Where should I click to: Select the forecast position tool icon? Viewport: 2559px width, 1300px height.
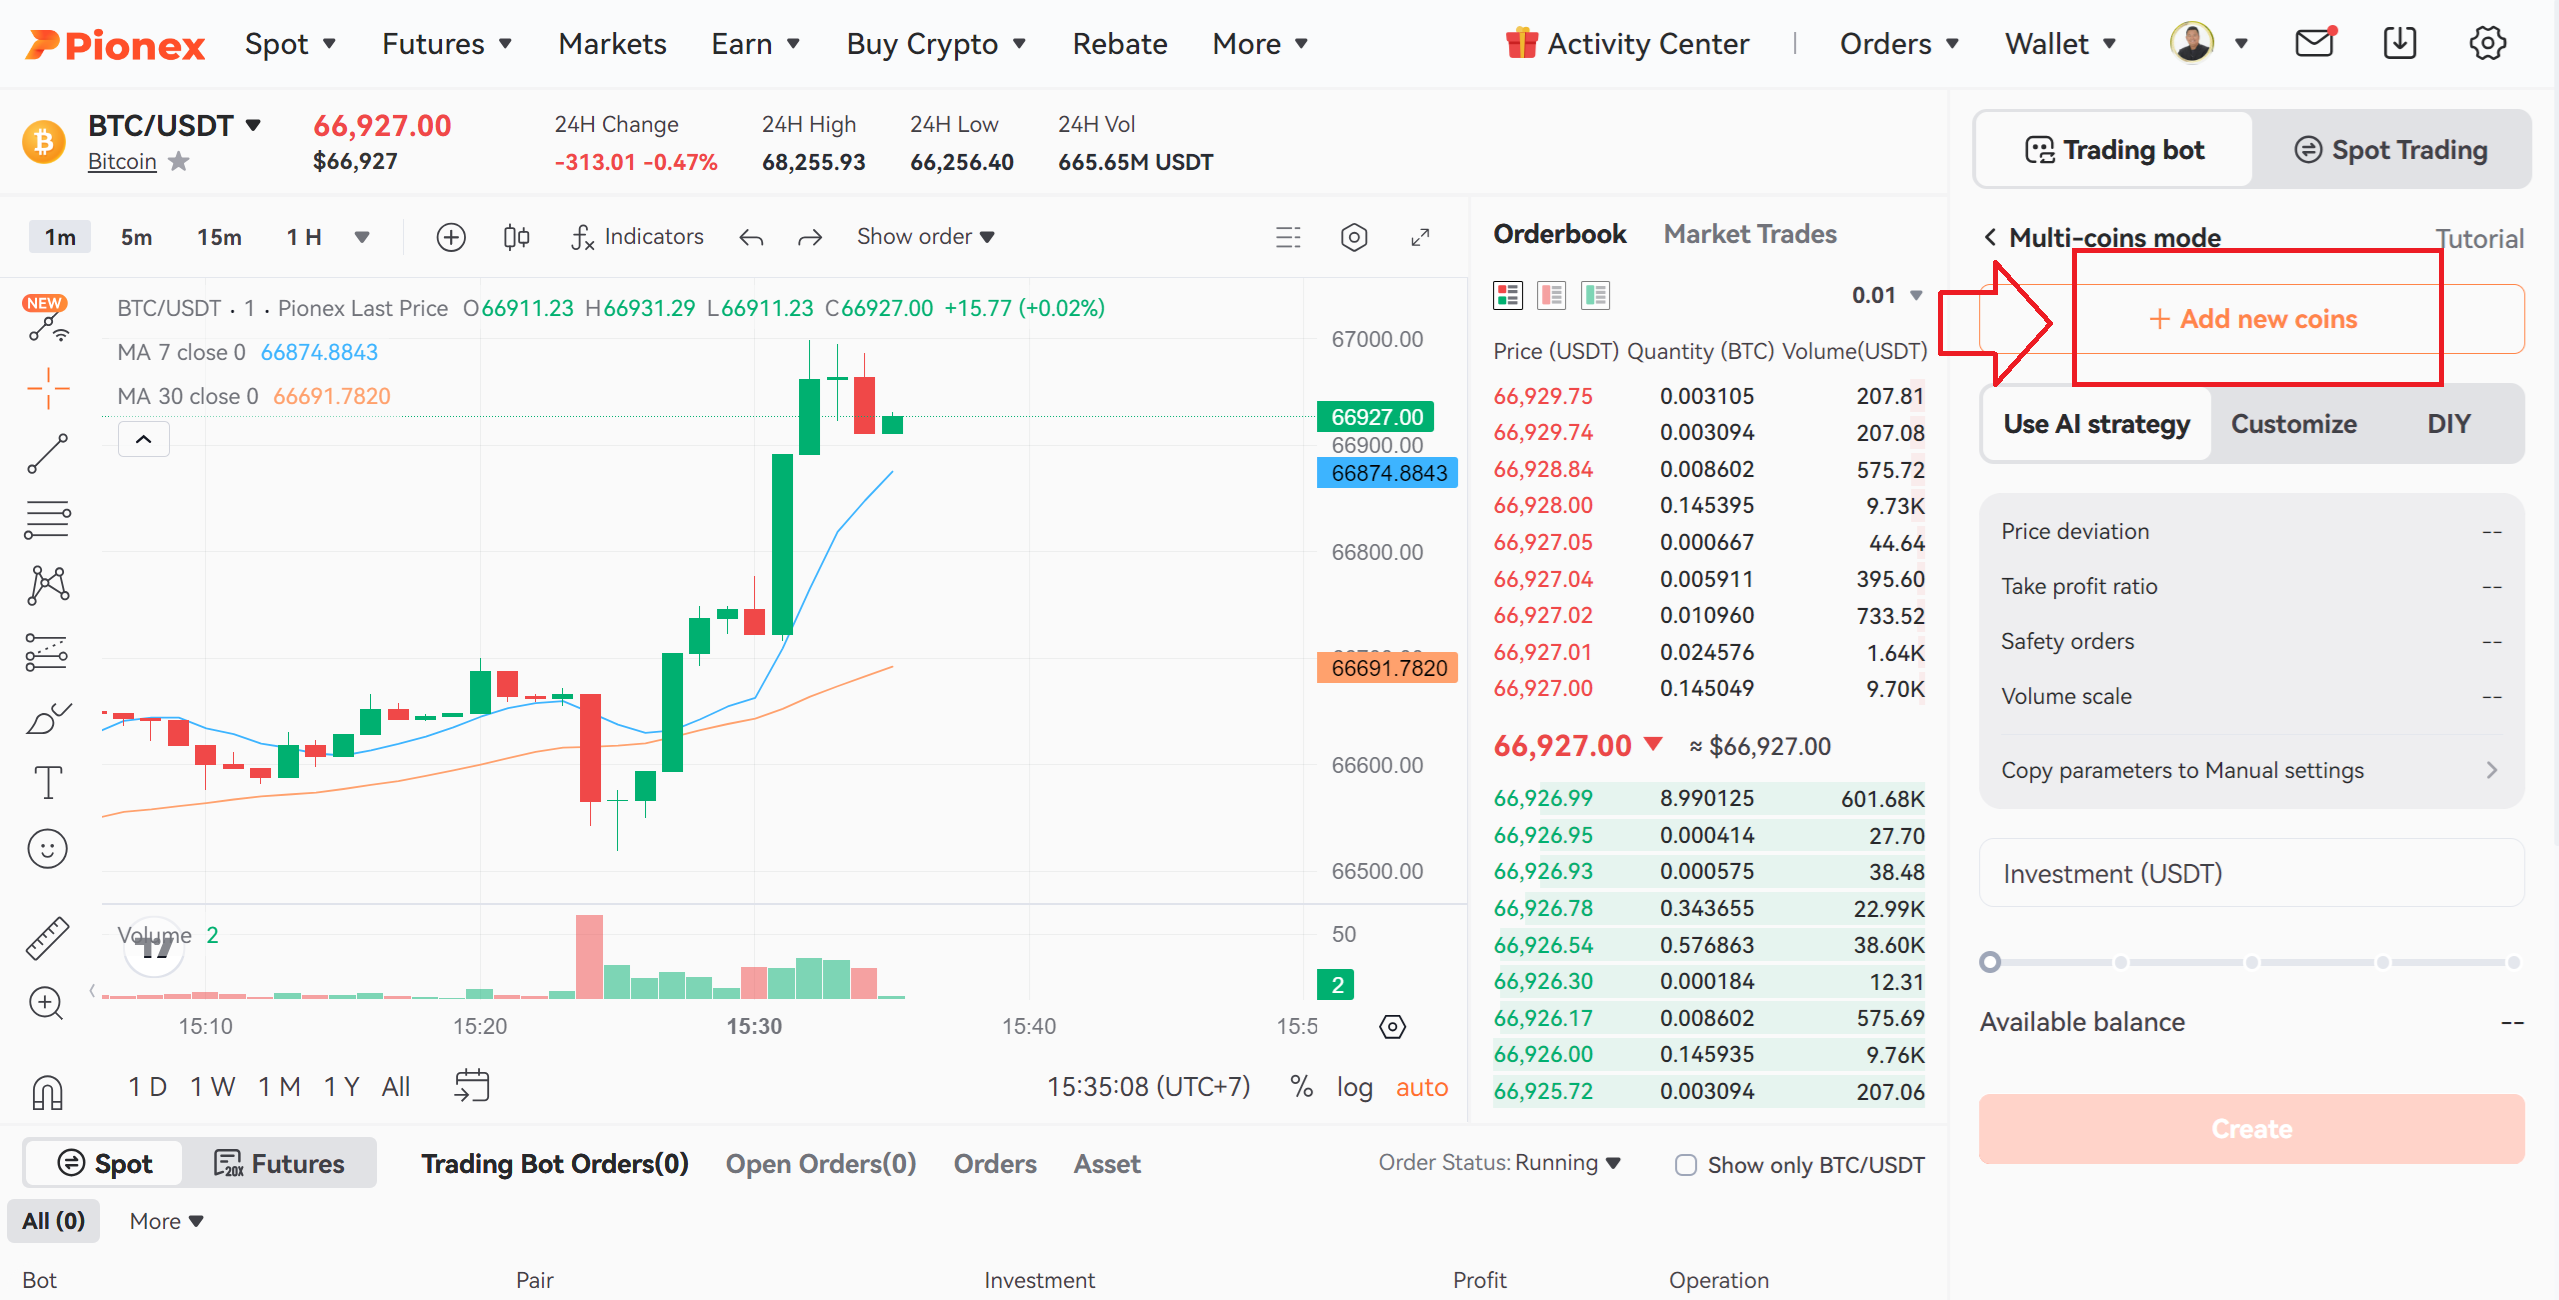click(x=47, y=652)
